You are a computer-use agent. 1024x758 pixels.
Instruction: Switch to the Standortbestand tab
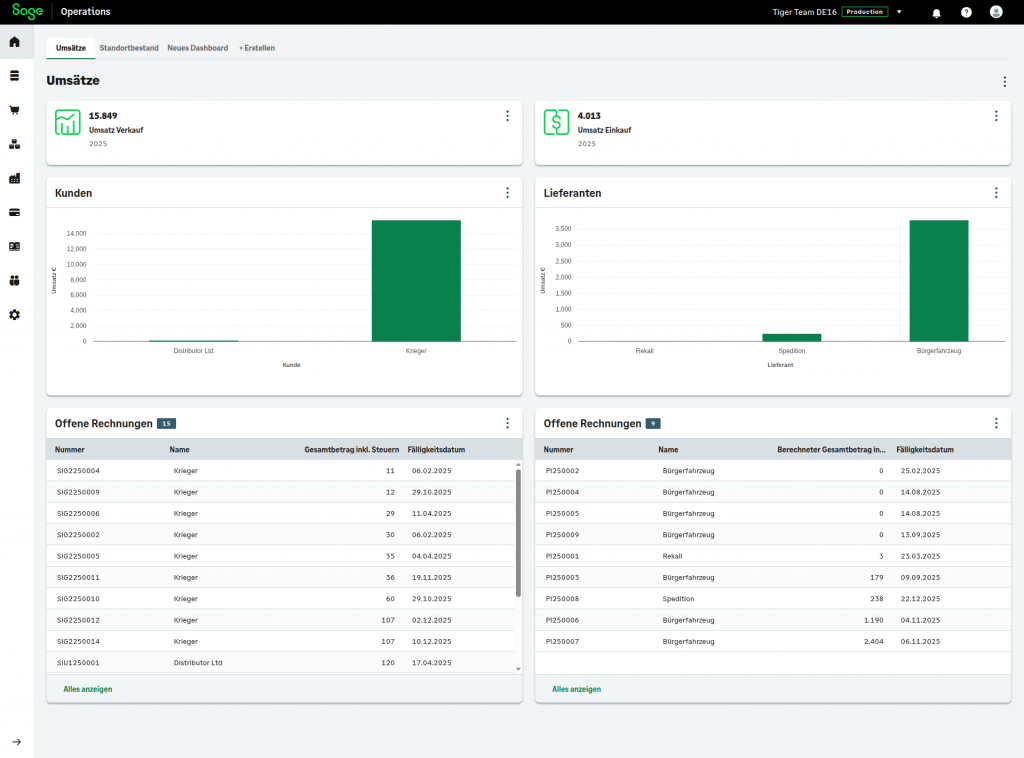click(x=129, y=48)
